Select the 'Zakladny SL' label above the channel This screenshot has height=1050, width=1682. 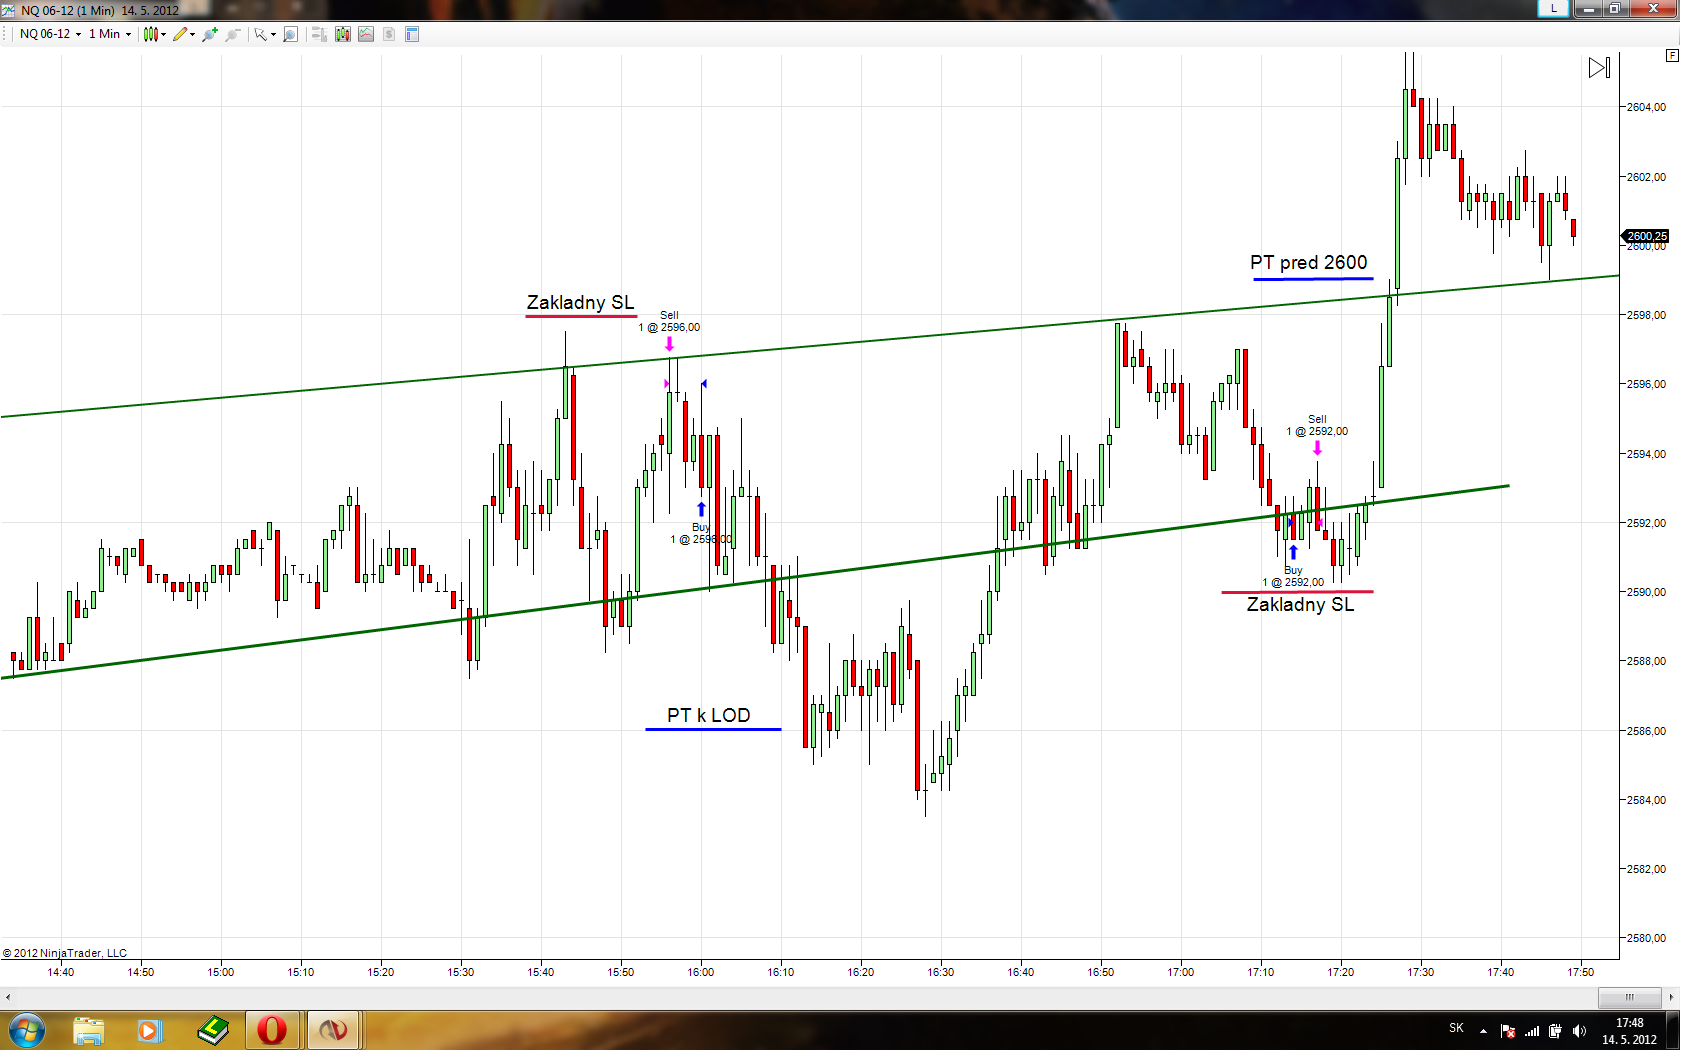580,303
